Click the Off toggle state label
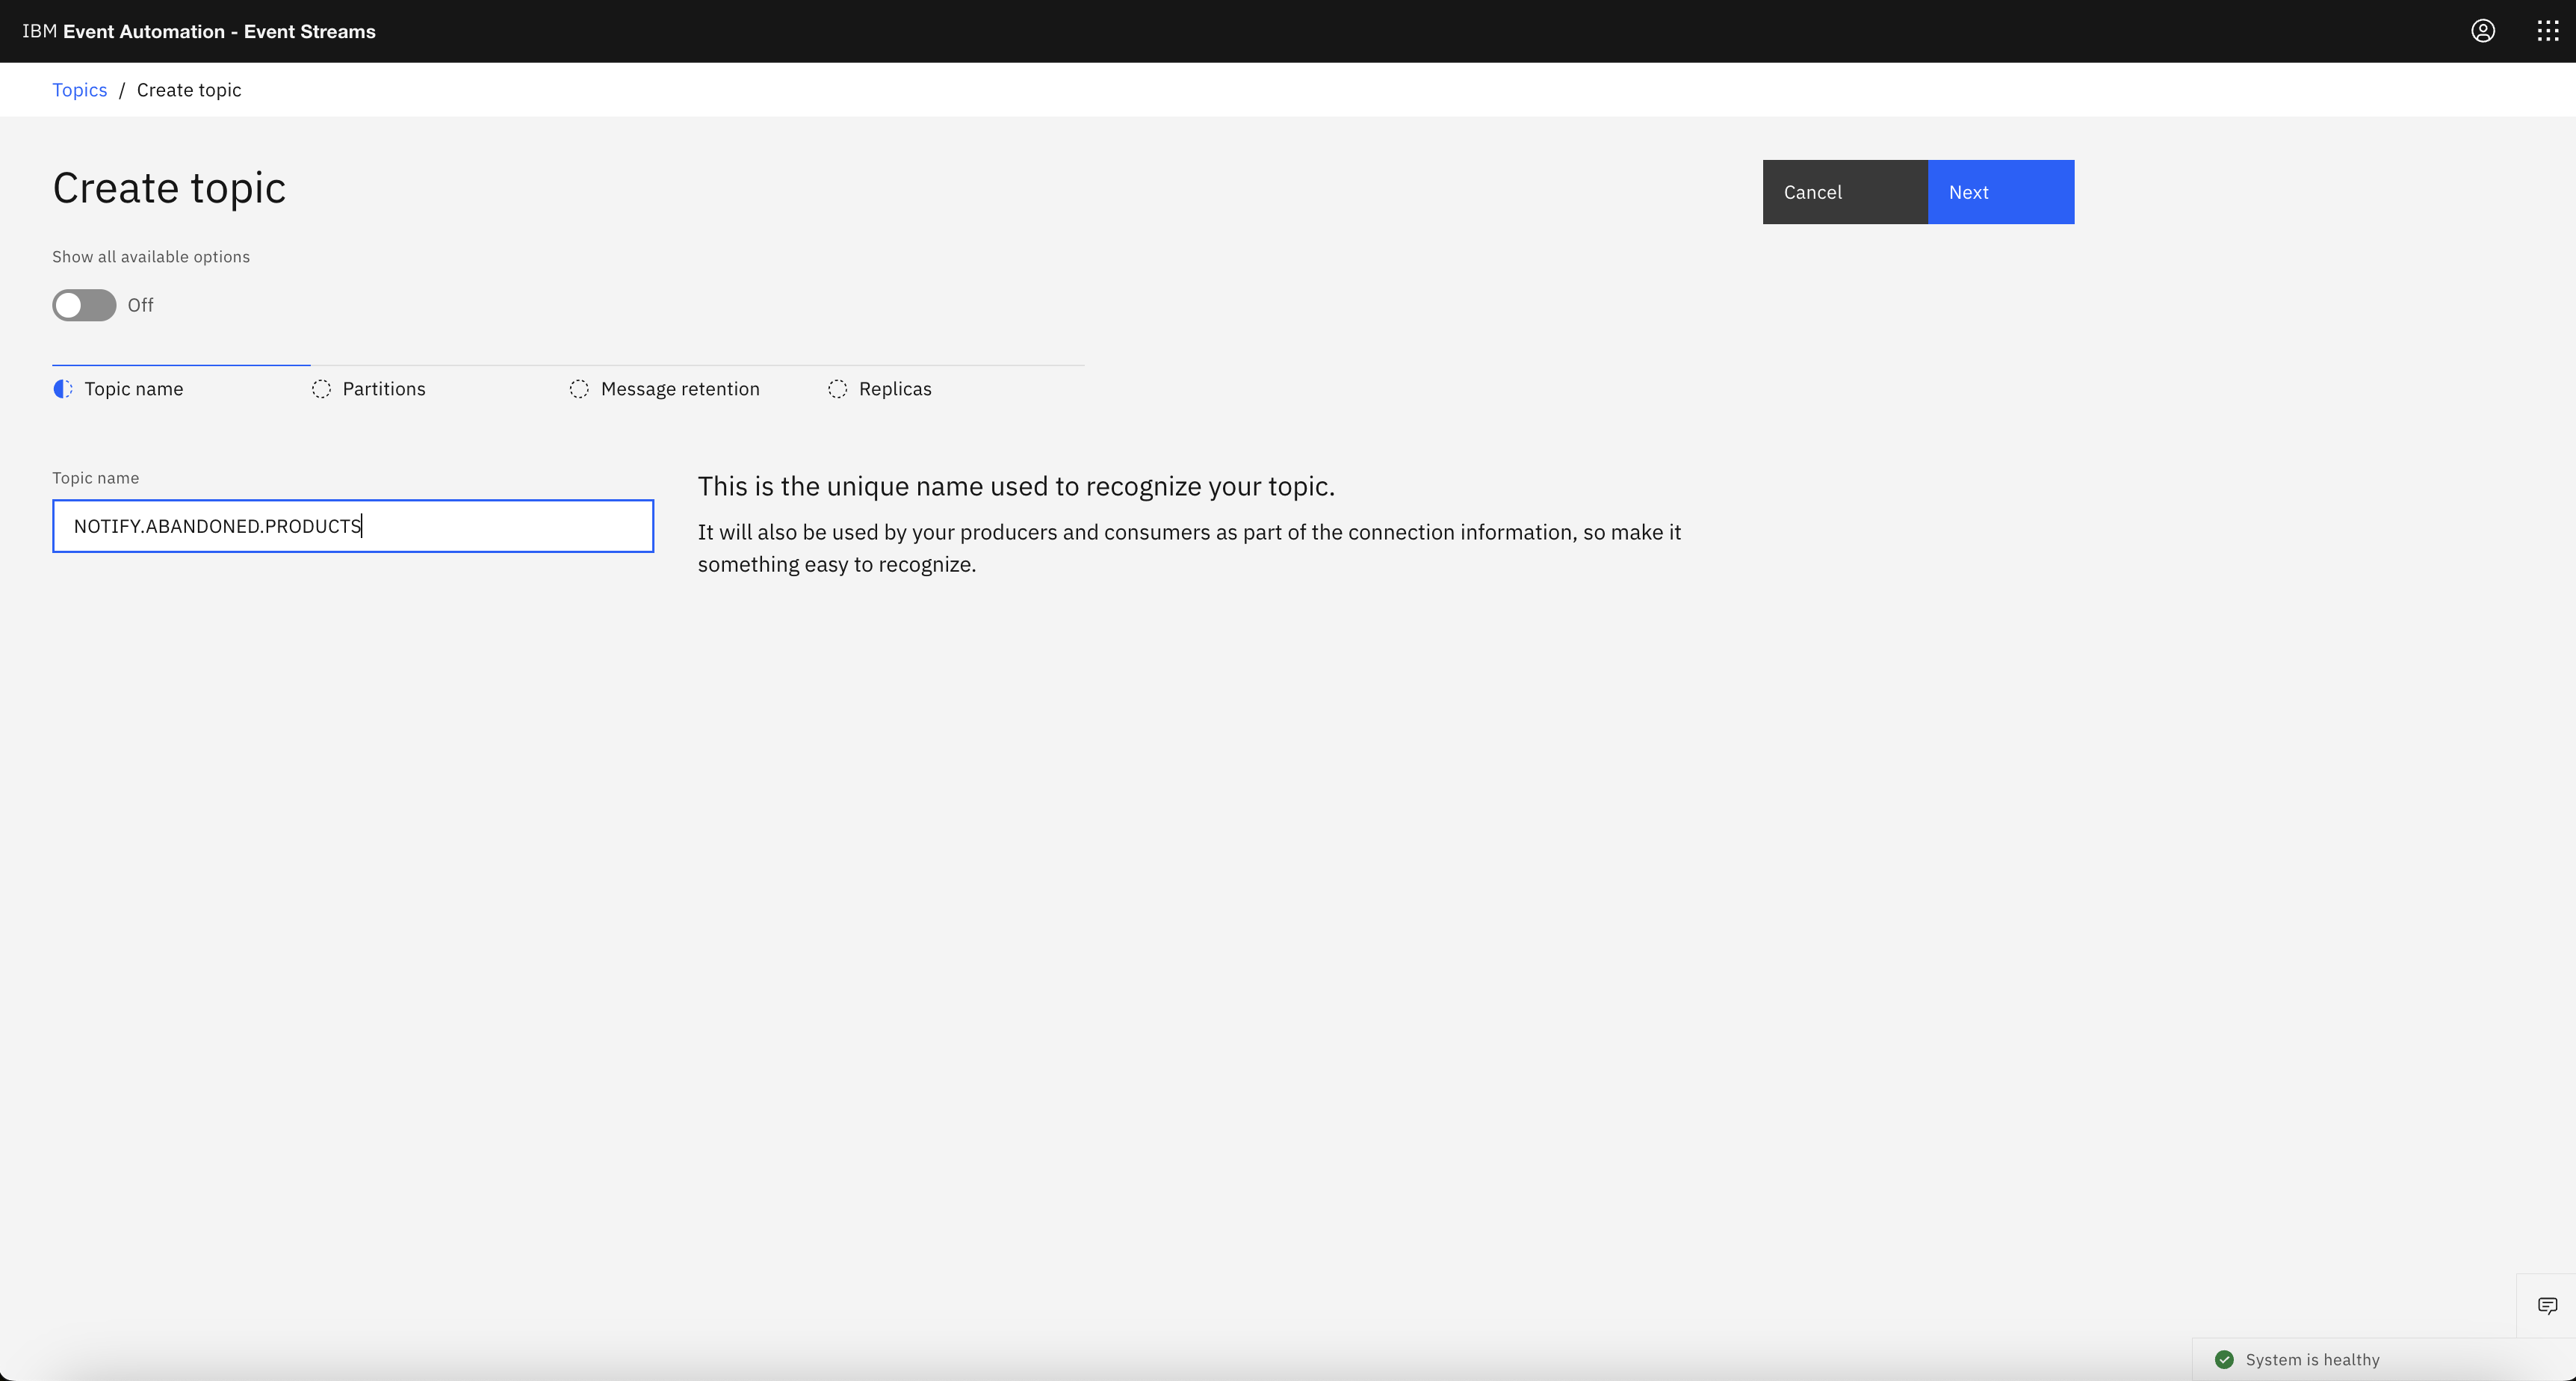 tap(140, 305)
